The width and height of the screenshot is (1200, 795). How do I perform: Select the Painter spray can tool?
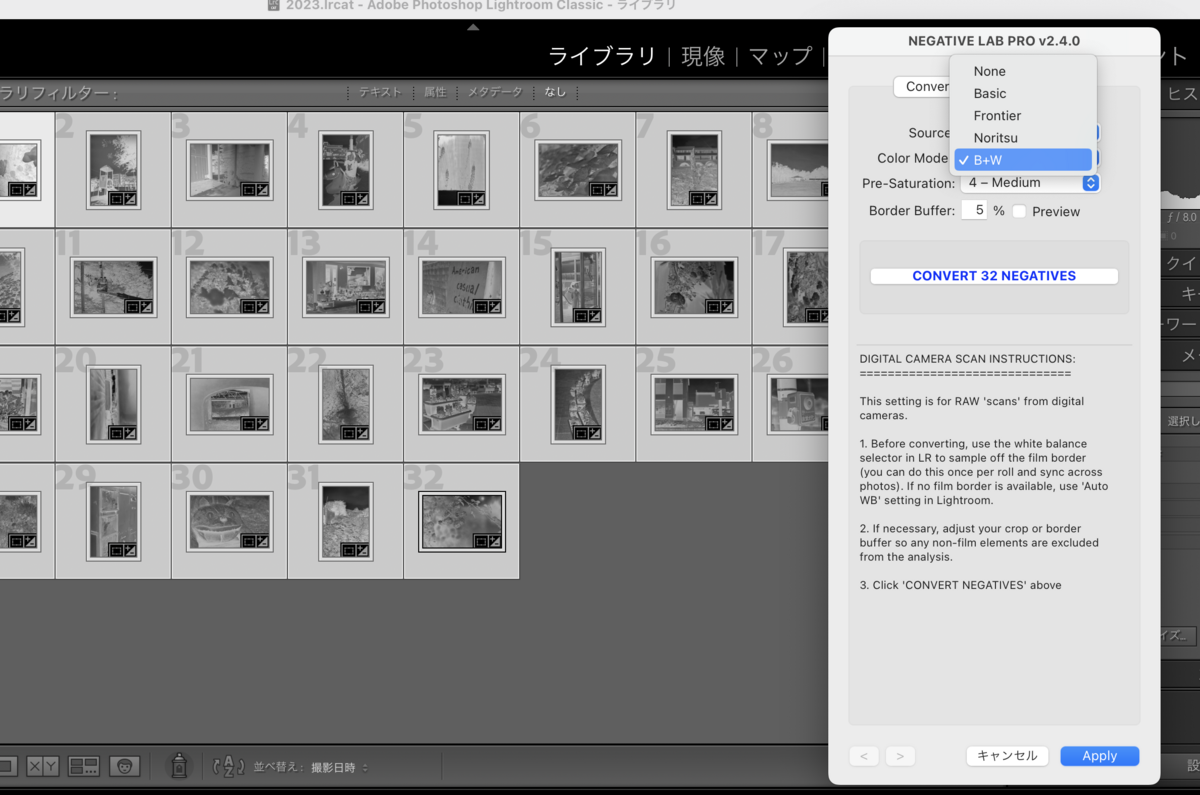coord(179,766)
